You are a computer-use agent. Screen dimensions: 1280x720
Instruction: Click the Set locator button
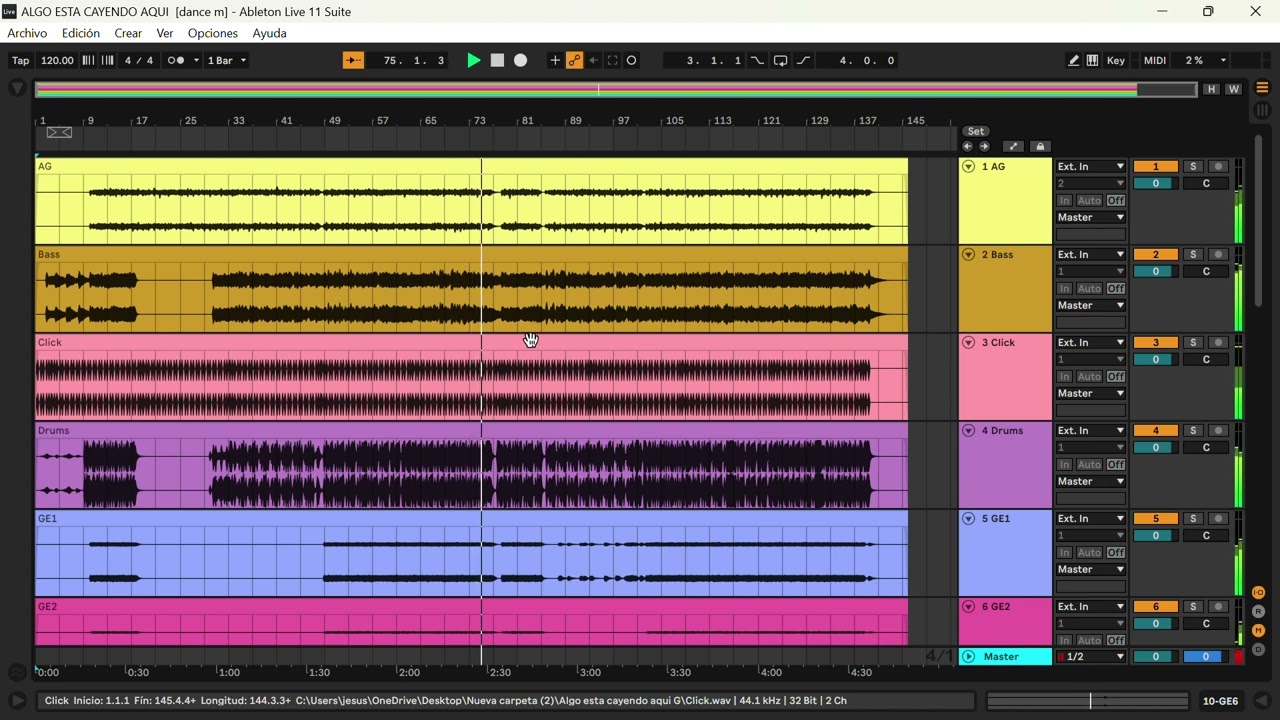point(976,131)
